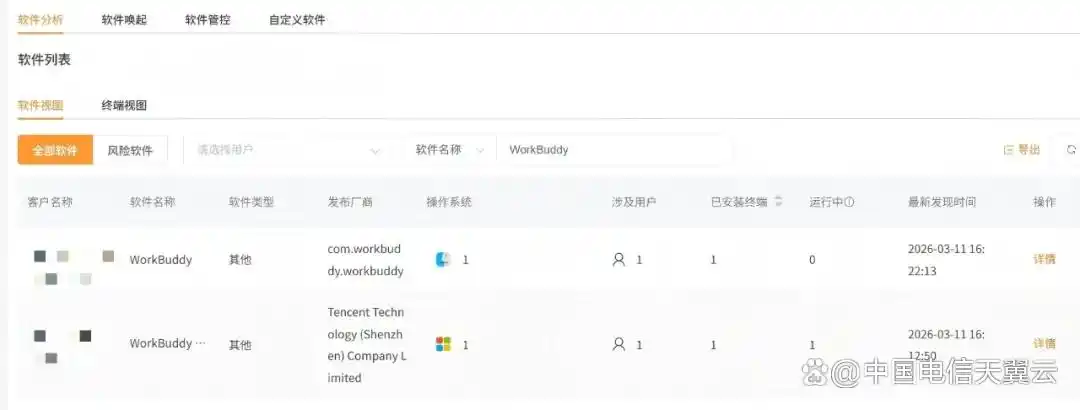This screenshot has width=1080, height=410.
Task: Click the user icon in Tencent row
Action: (x=619, y=345)
